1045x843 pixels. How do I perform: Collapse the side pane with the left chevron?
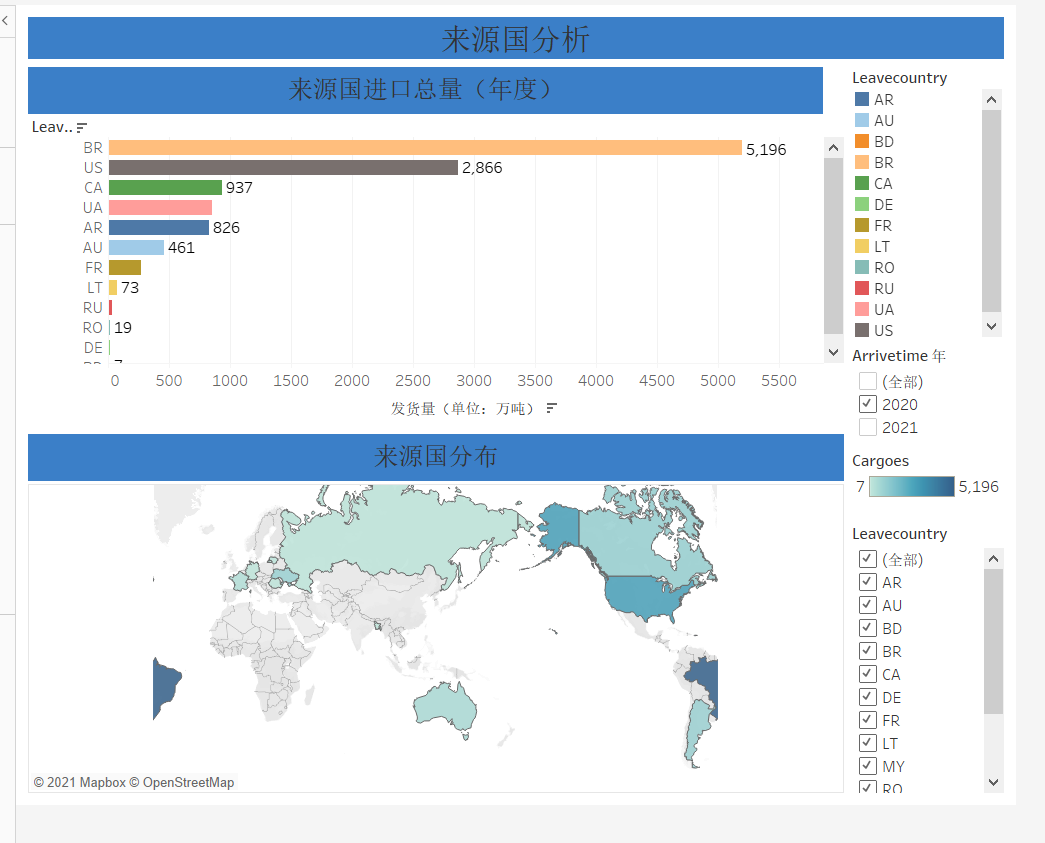coord(4,20)
